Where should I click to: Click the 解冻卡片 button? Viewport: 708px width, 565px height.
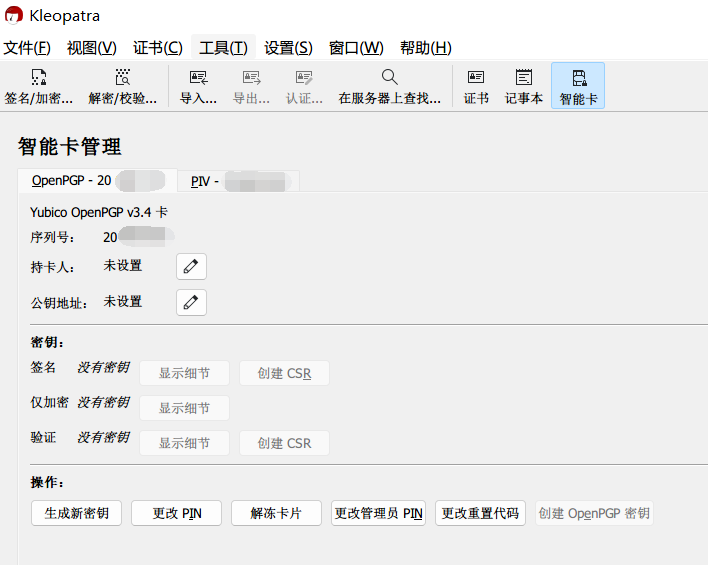[276, 513]
